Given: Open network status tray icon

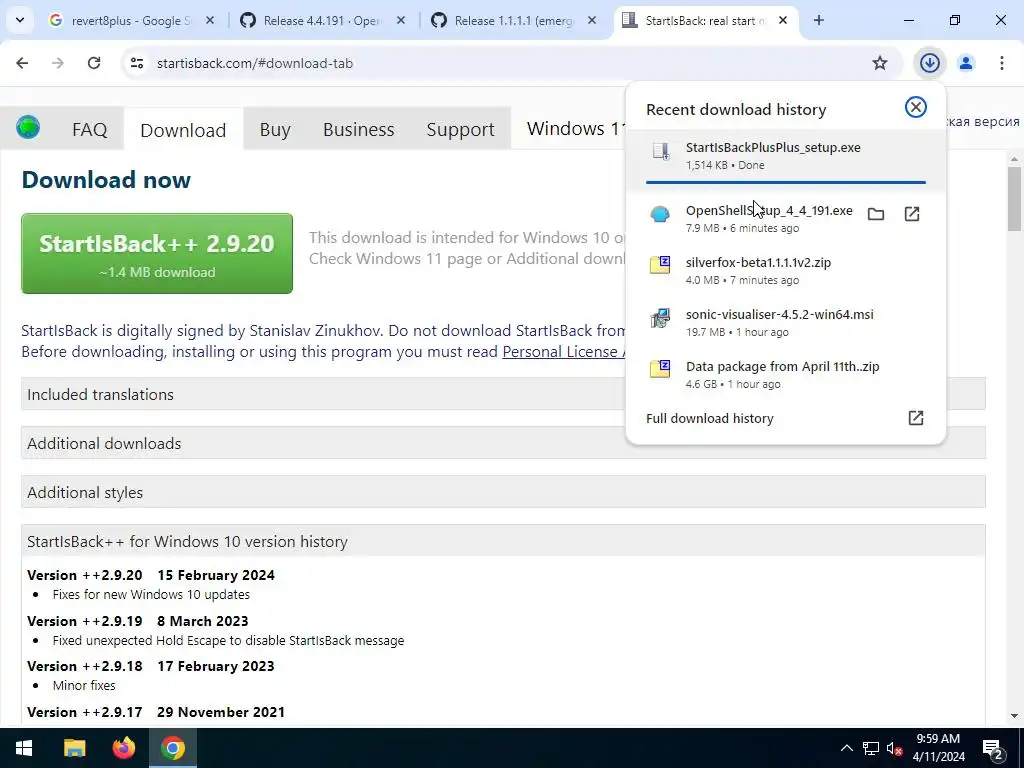Looking at the screenshot, I should (x=871, y=748).
